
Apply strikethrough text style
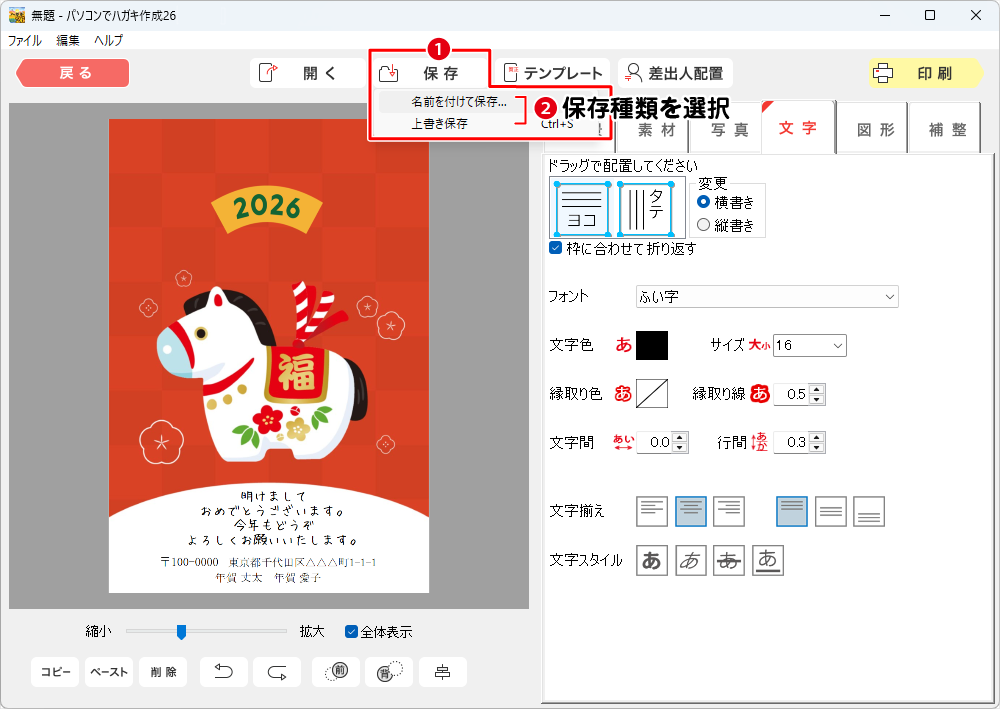click(x=729, y=561)
